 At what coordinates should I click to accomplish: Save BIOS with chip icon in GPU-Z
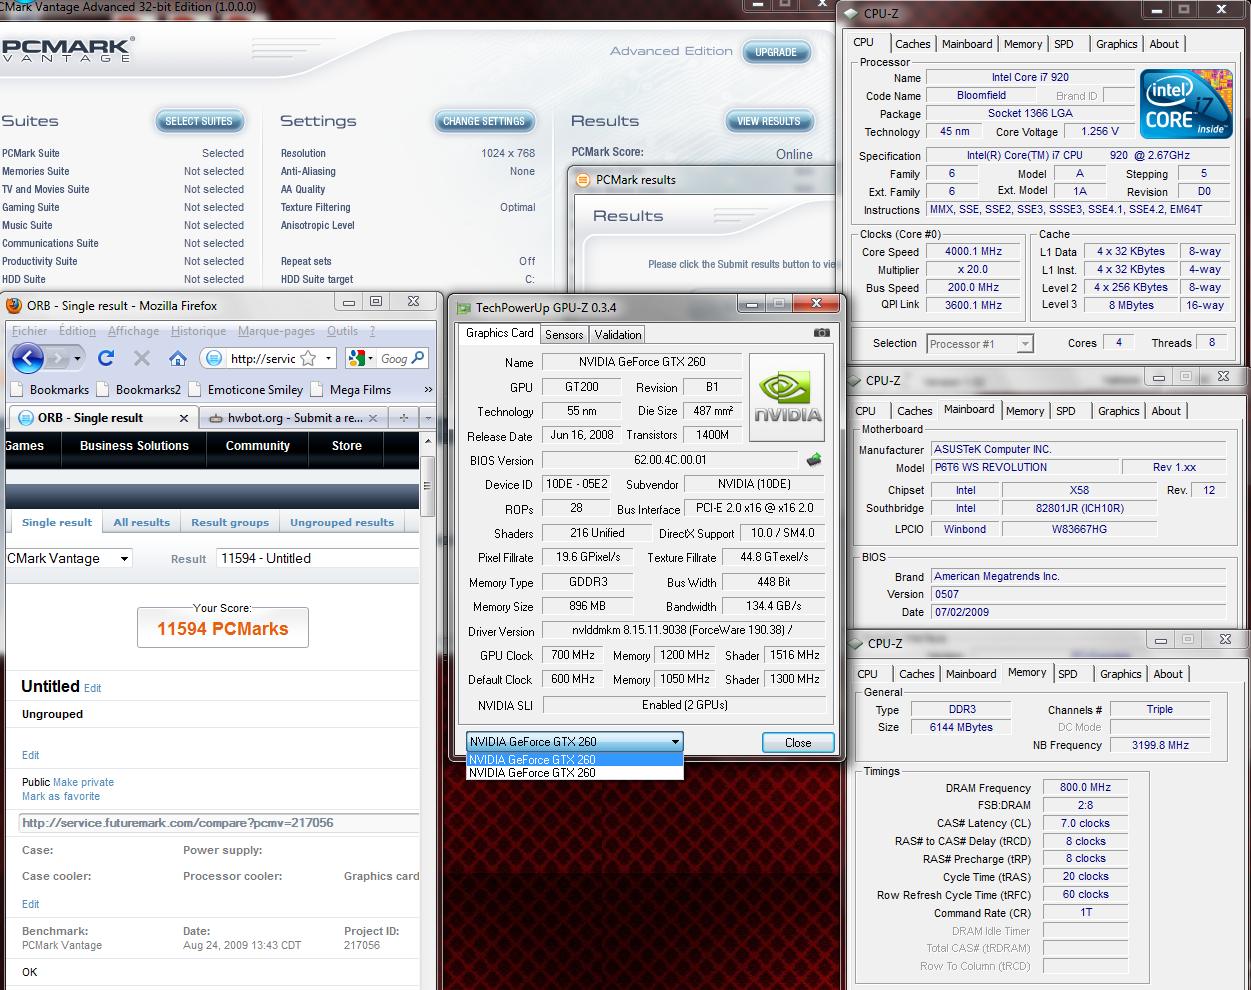tap(814, 460)
